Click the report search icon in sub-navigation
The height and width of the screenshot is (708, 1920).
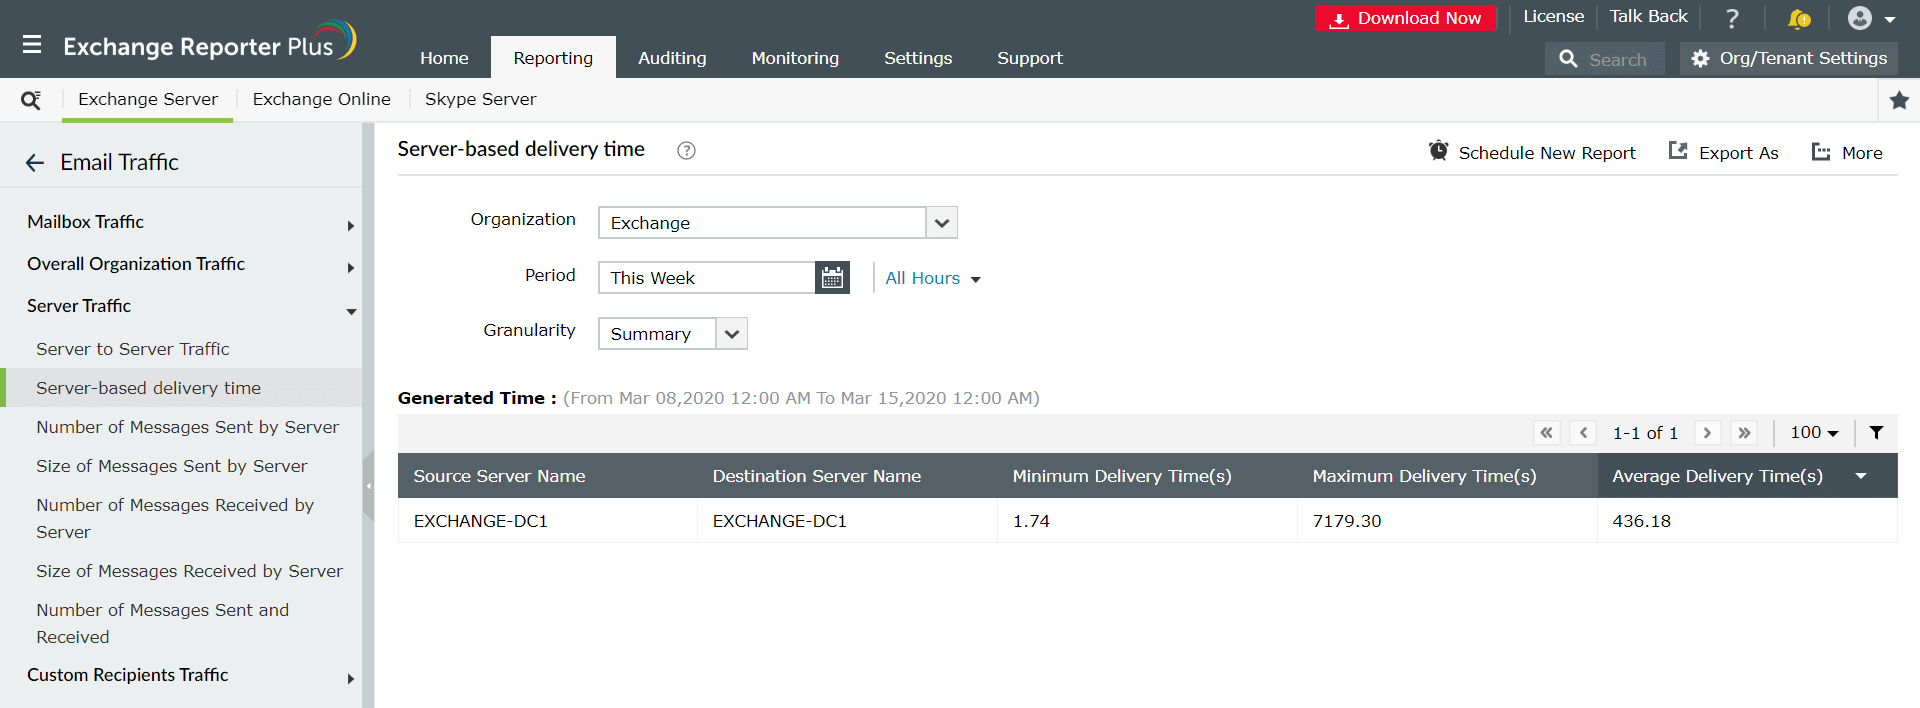[x=31, y=100]
